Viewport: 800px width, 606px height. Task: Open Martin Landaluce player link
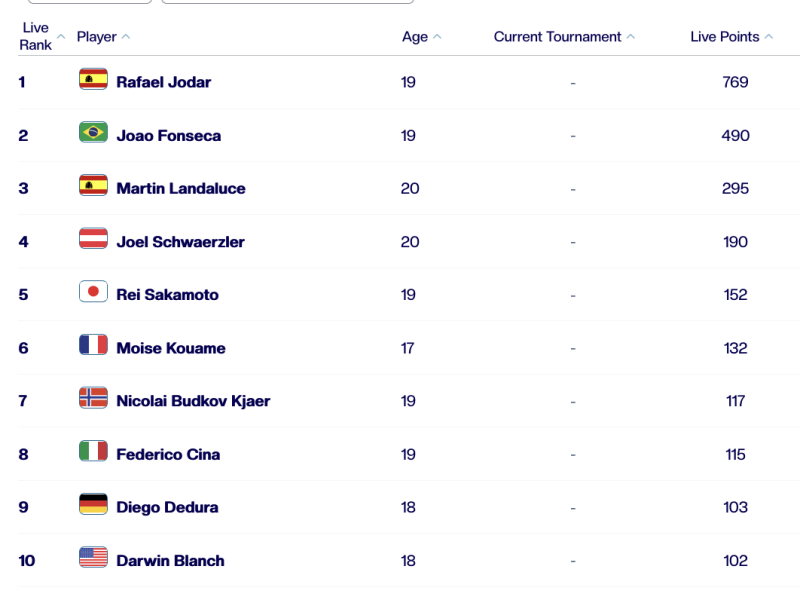click(180, 188)
